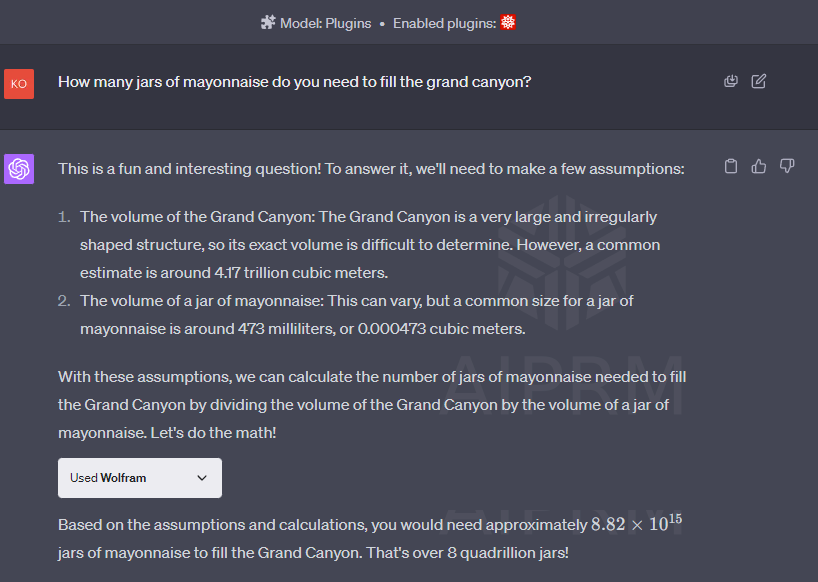
Task: Click the save prompt icon beside question
Action: 731,81
